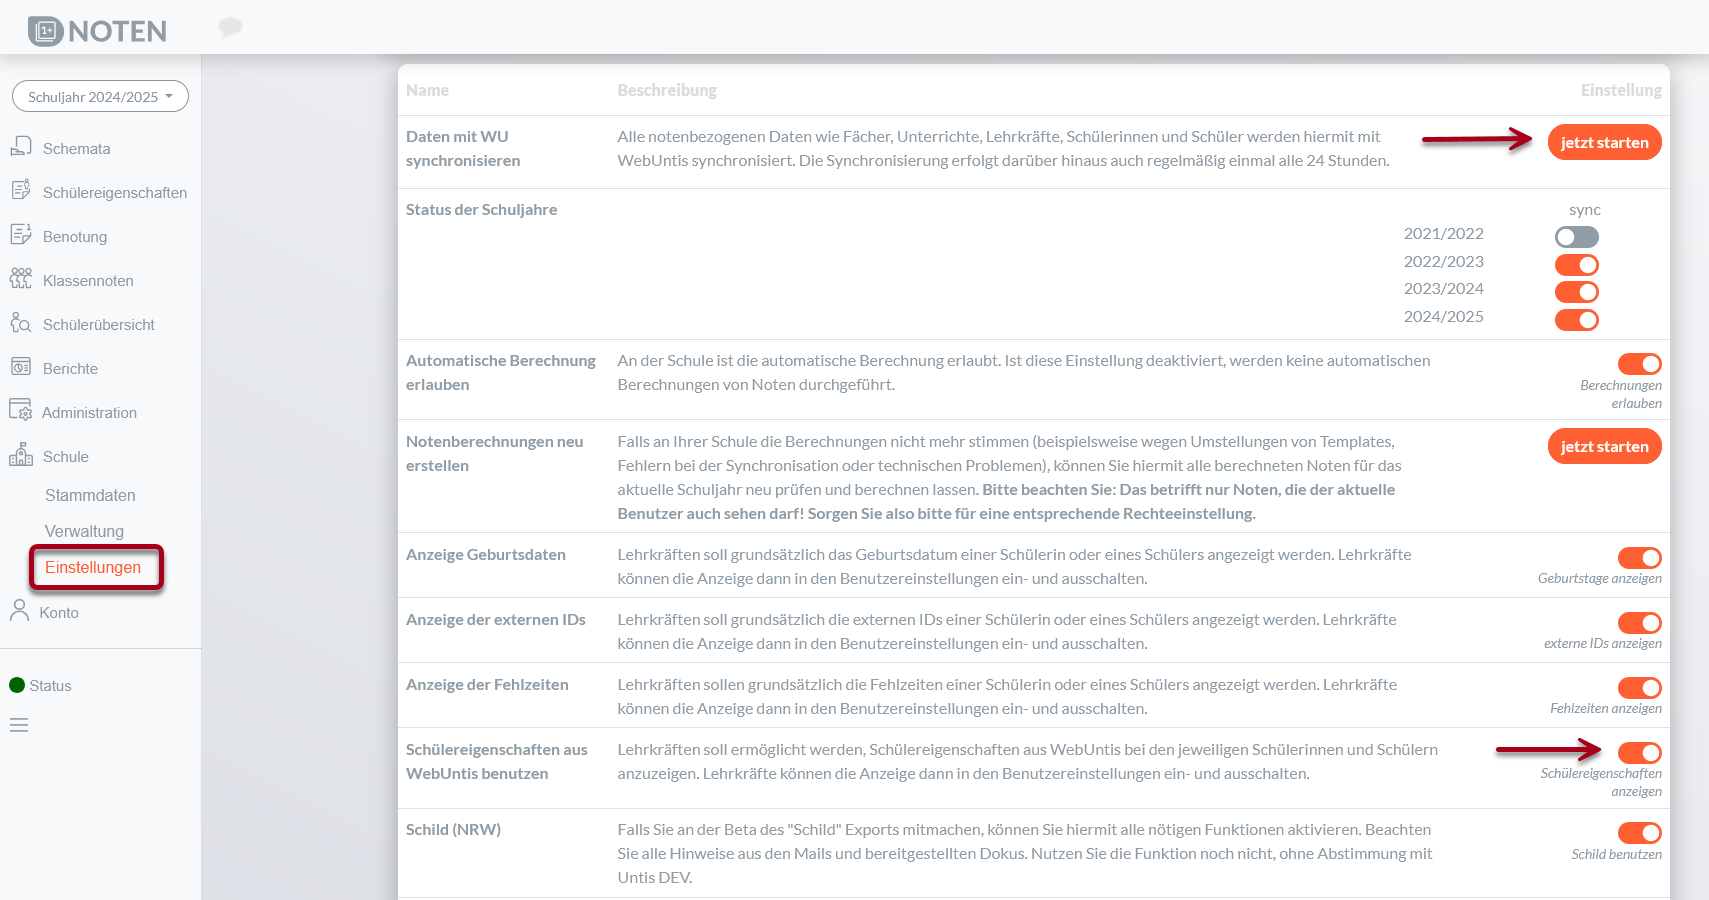This screenshot has width=1709, height=900.
Task: Click the Klassennoten group icon
Action: coord(21,279)
